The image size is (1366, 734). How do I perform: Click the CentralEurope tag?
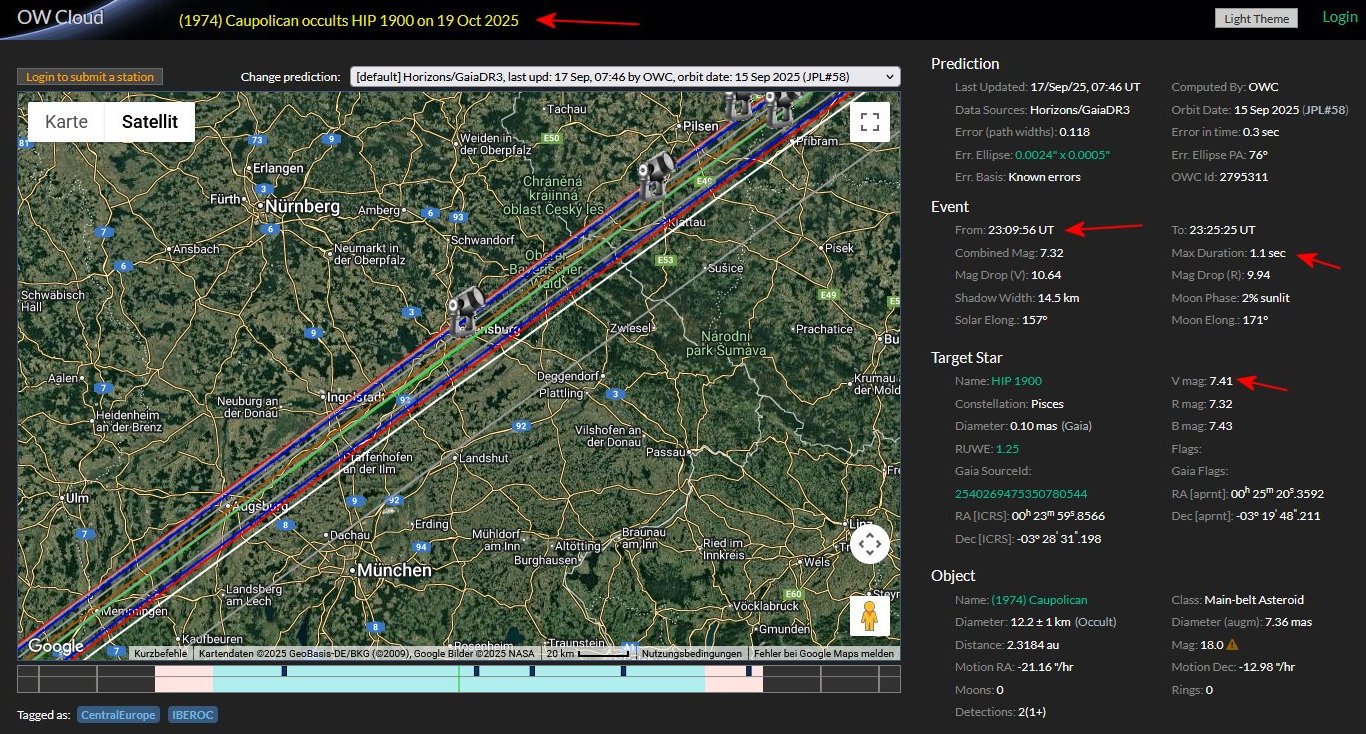point(118,715)
